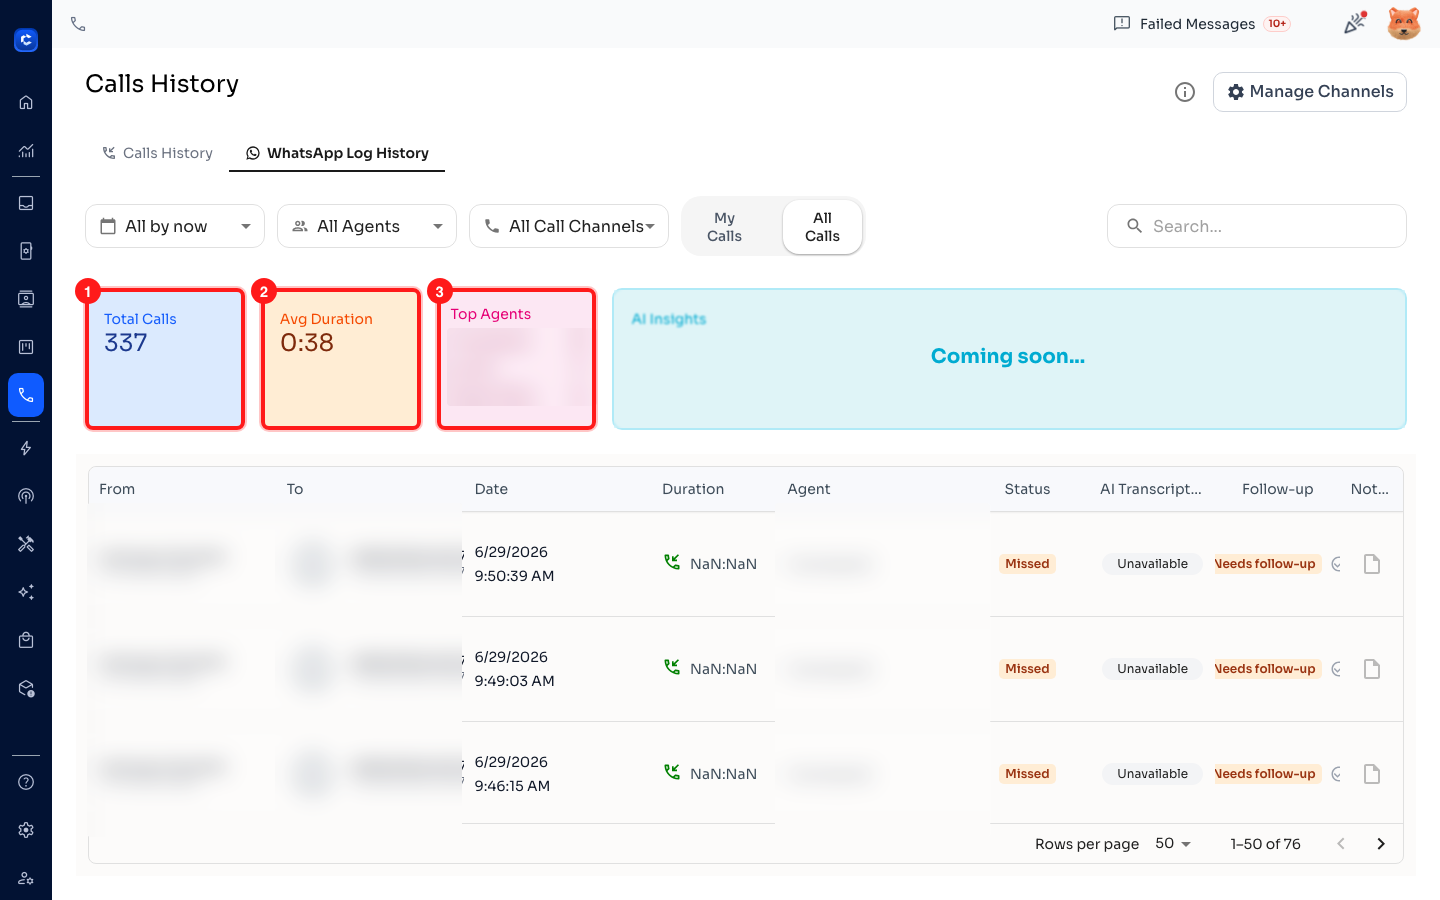Open the All by now date dropdown

coord(175,226)
